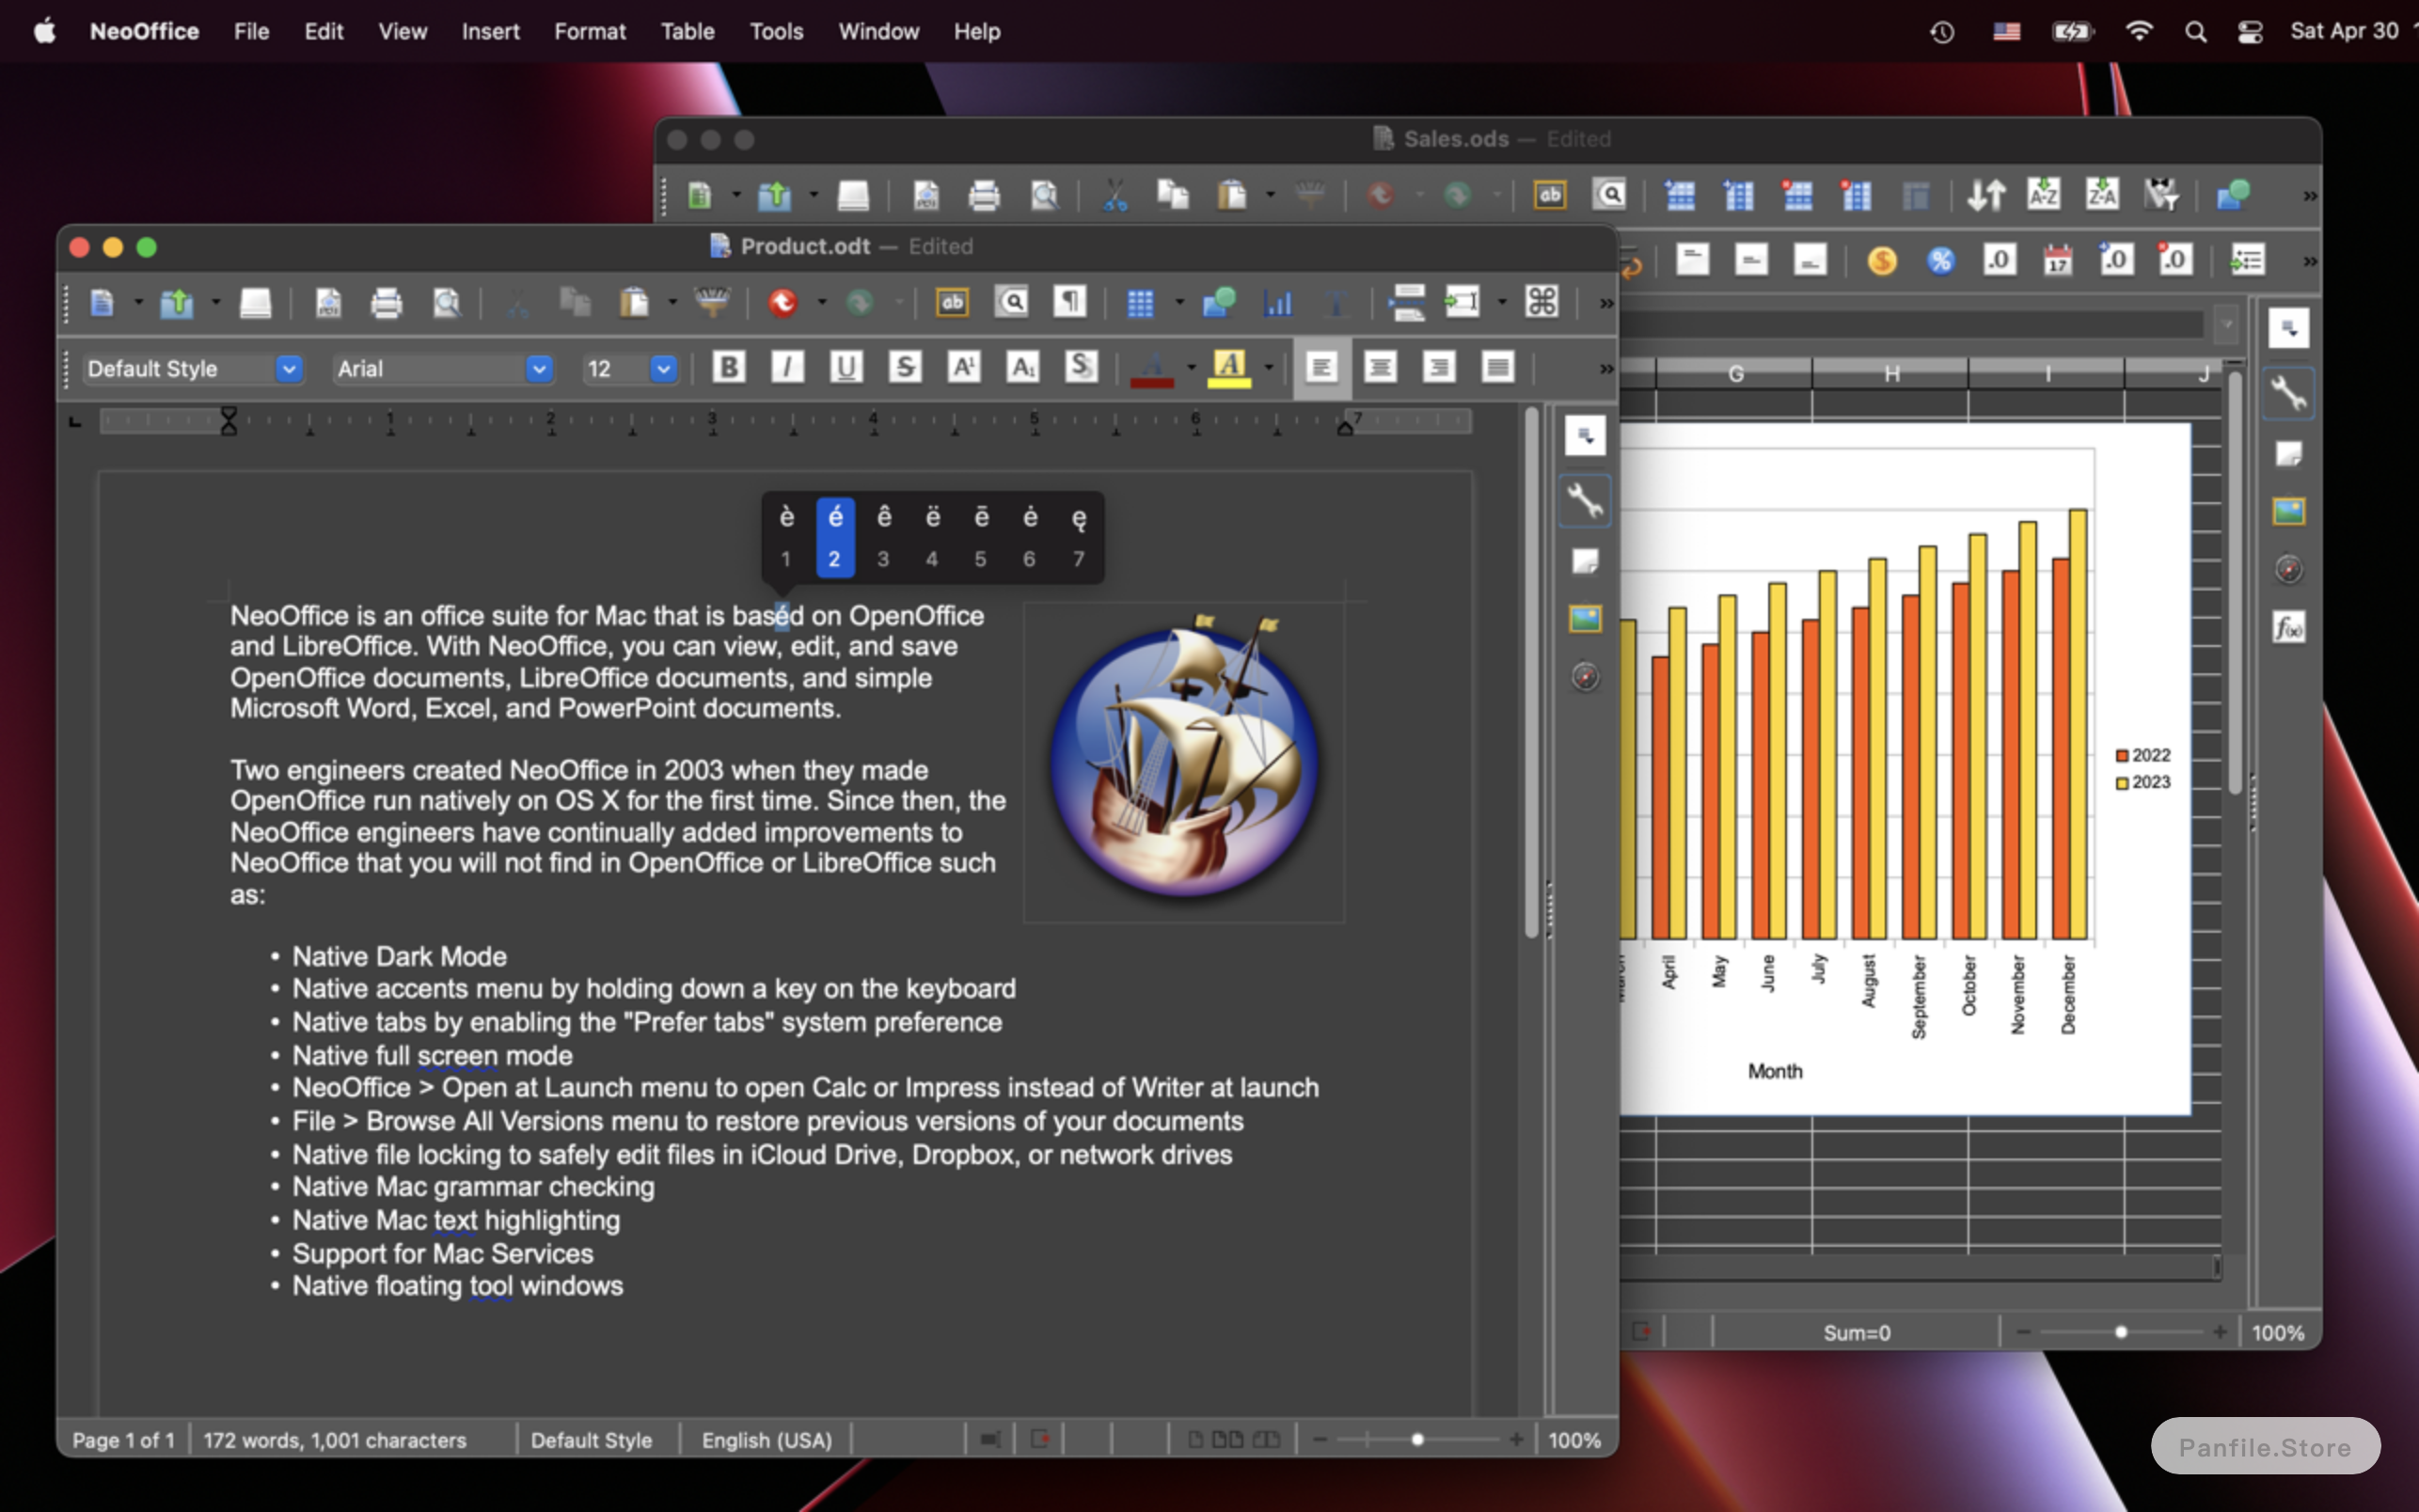Image resolution: width=2419 pixels, height=1512 pixels.
Task: Click the Strikethrough S button
Action: (x=905, y=367)
